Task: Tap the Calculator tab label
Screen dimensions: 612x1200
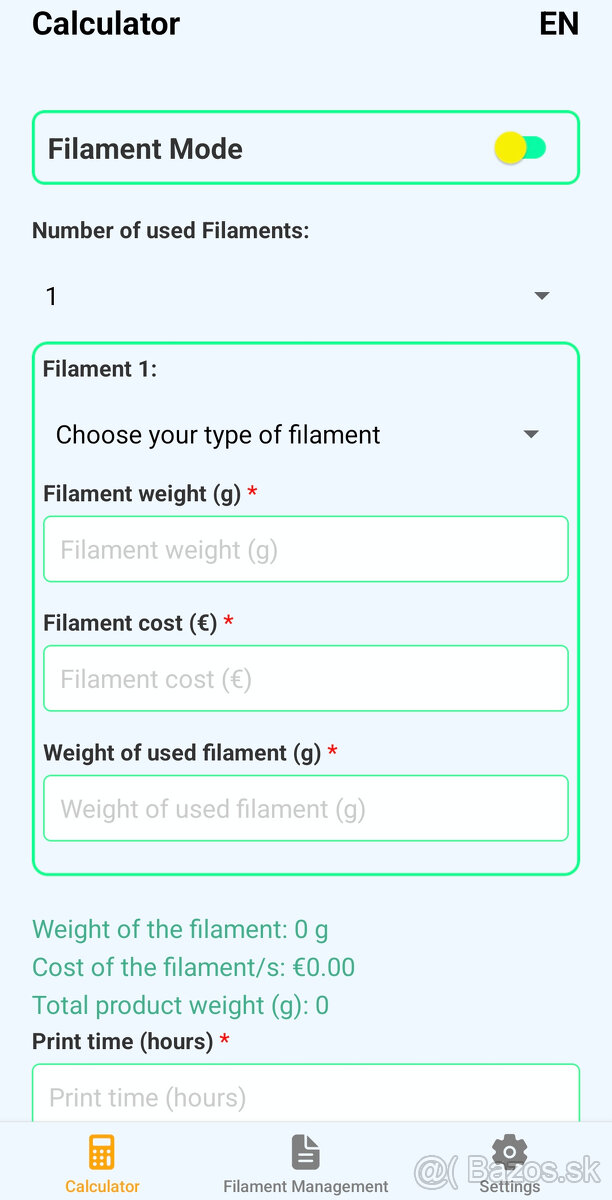Action: (102, 1187)
